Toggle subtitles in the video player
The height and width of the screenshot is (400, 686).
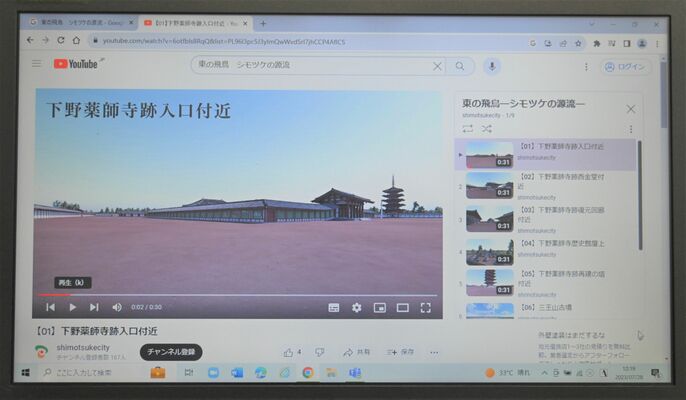point(334,308)
